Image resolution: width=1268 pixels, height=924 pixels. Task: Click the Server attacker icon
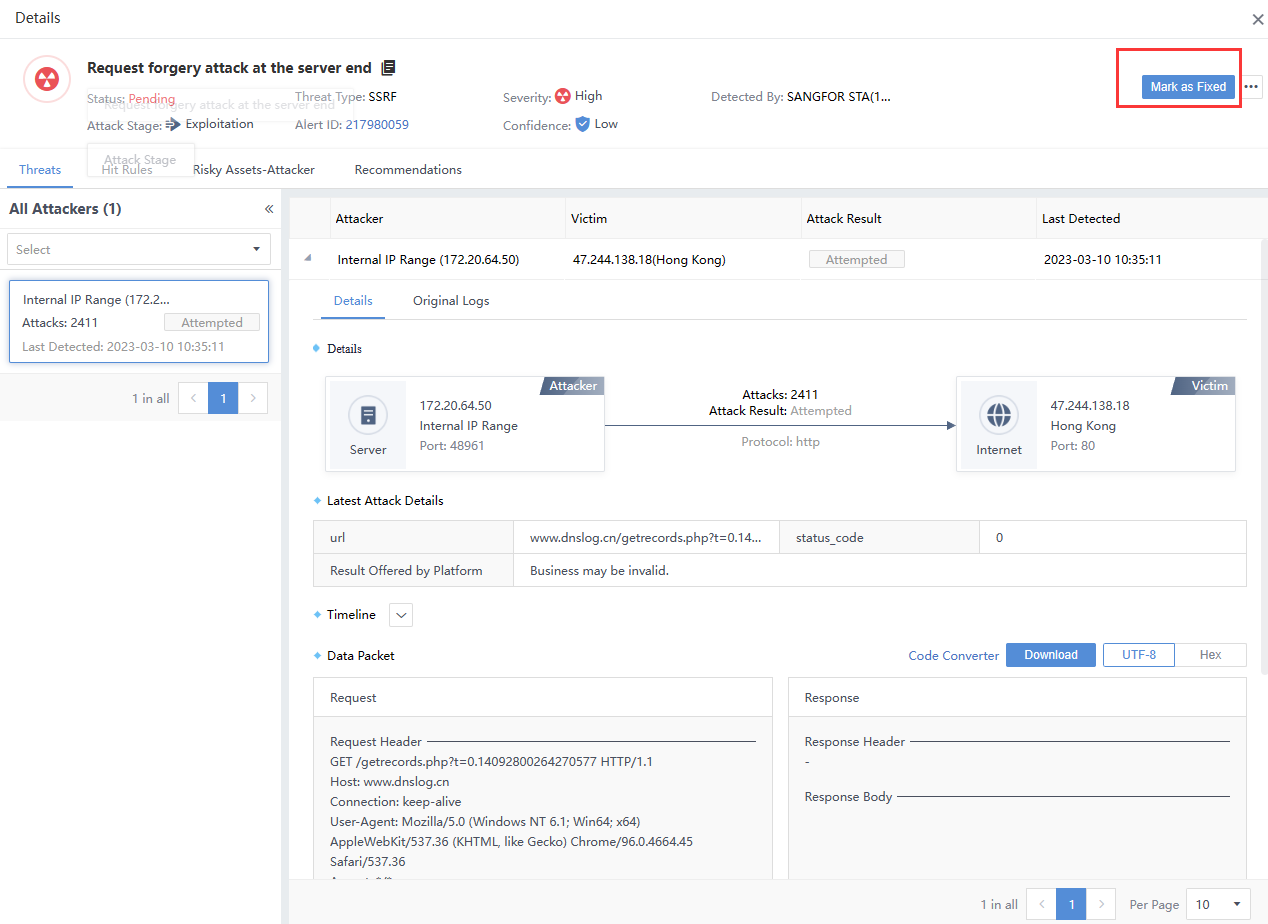click(368, 415)
